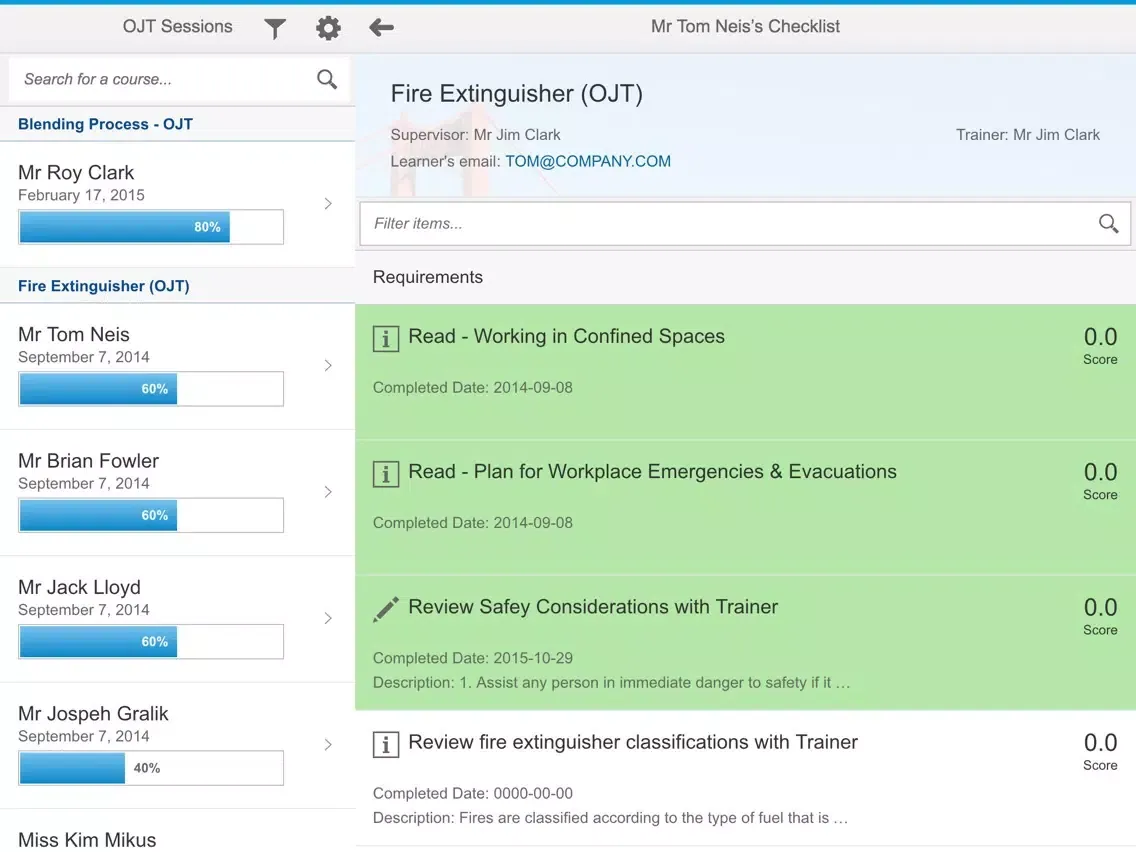Viewport: 1136px width, 852px height.
Task: Open Review Safey Considerations with Trainer item
Action: [x=746, y=643]
